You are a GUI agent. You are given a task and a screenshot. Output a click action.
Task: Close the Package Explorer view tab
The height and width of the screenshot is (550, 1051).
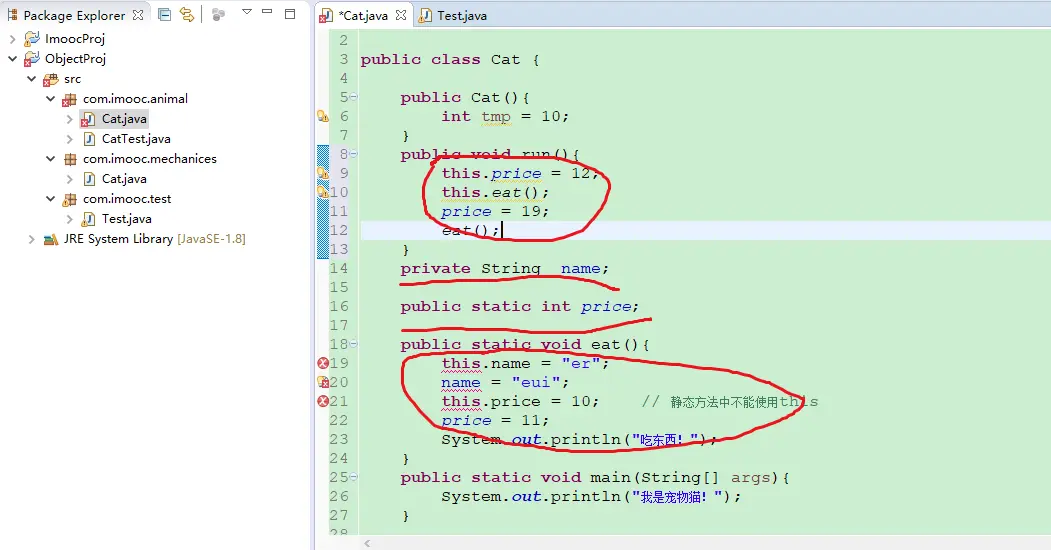[138, 15]
